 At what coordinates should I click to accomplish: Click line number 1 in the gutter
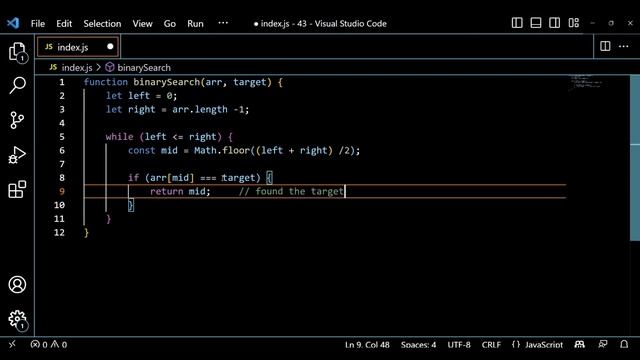62,82
